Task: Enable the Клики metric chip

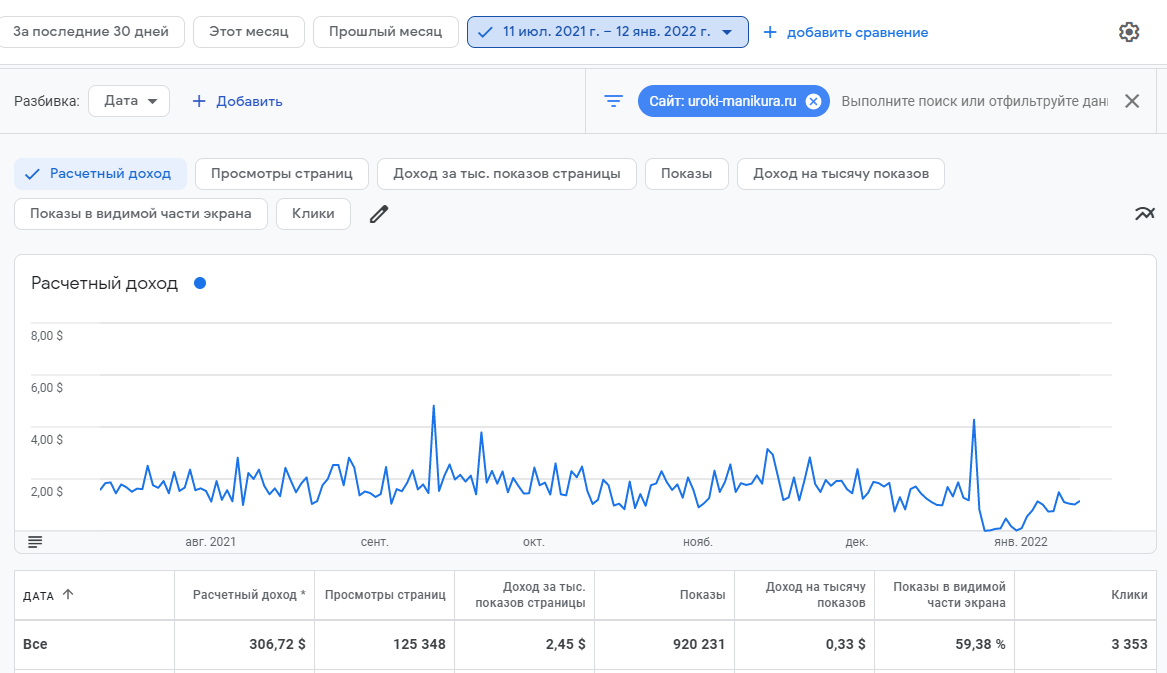Action: (313, 214)
